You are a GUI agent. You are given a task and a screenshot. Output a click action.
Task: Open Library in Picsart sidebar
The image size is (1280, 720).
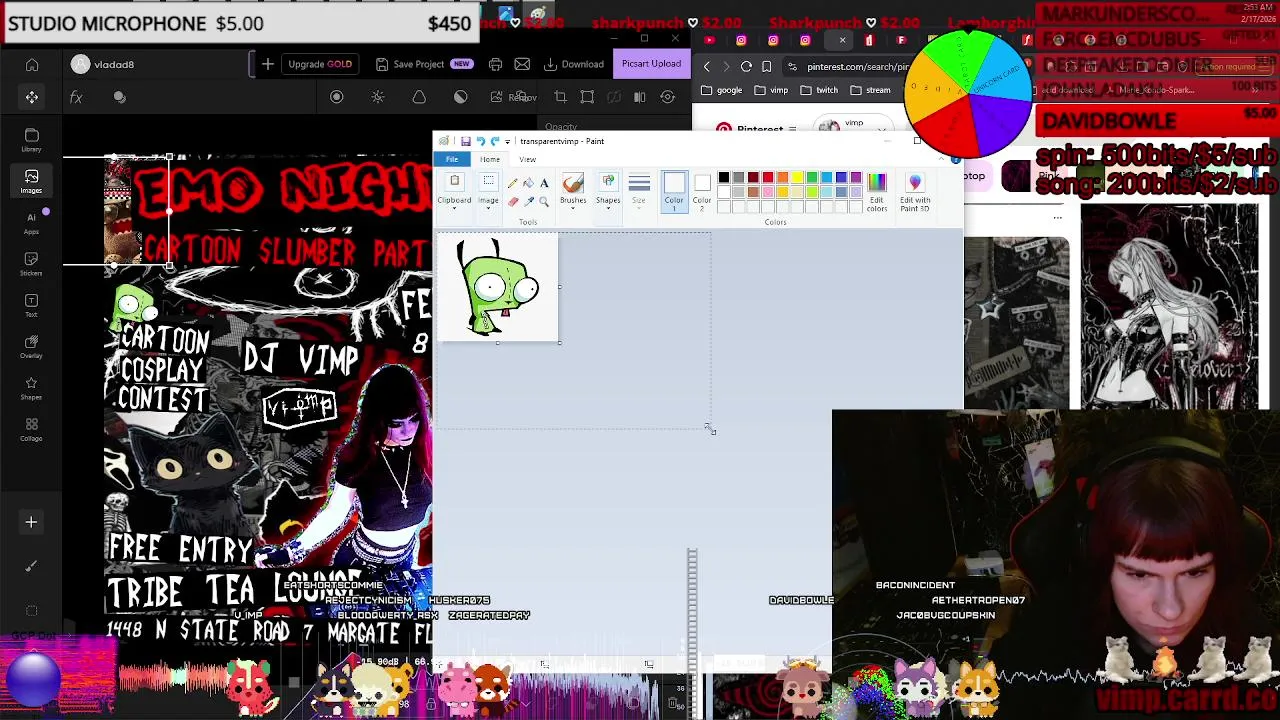31,140
